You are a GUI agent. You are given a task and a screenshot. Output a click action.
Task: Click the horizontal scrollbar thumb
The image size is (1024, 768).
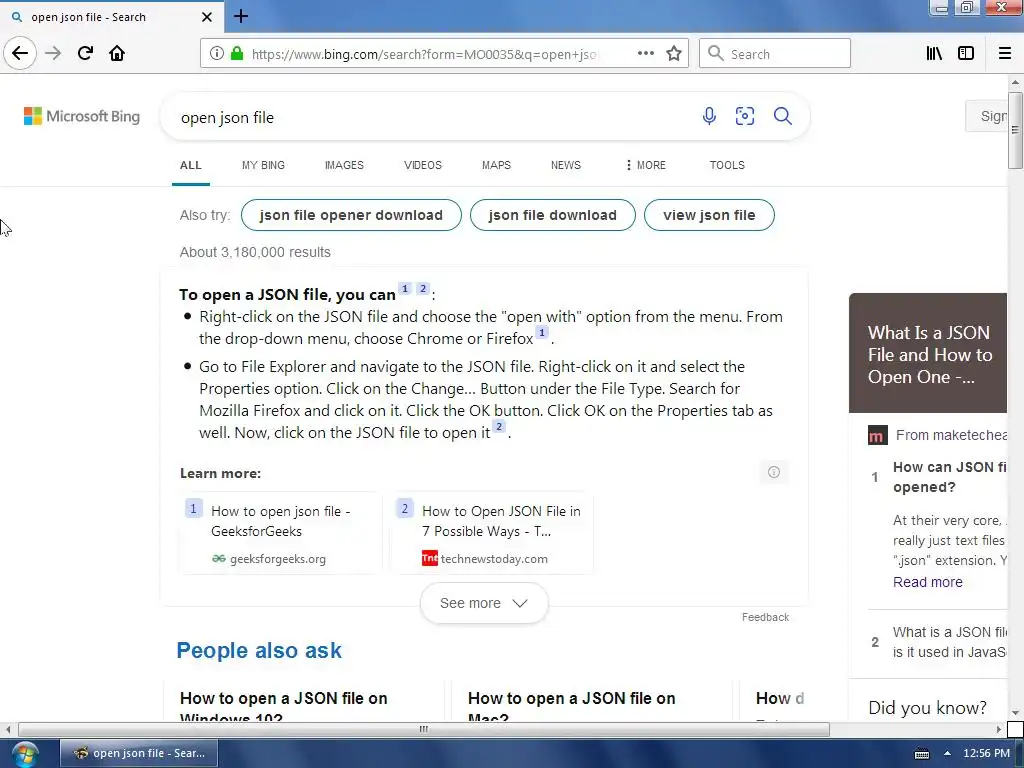[x=424, y=729]
